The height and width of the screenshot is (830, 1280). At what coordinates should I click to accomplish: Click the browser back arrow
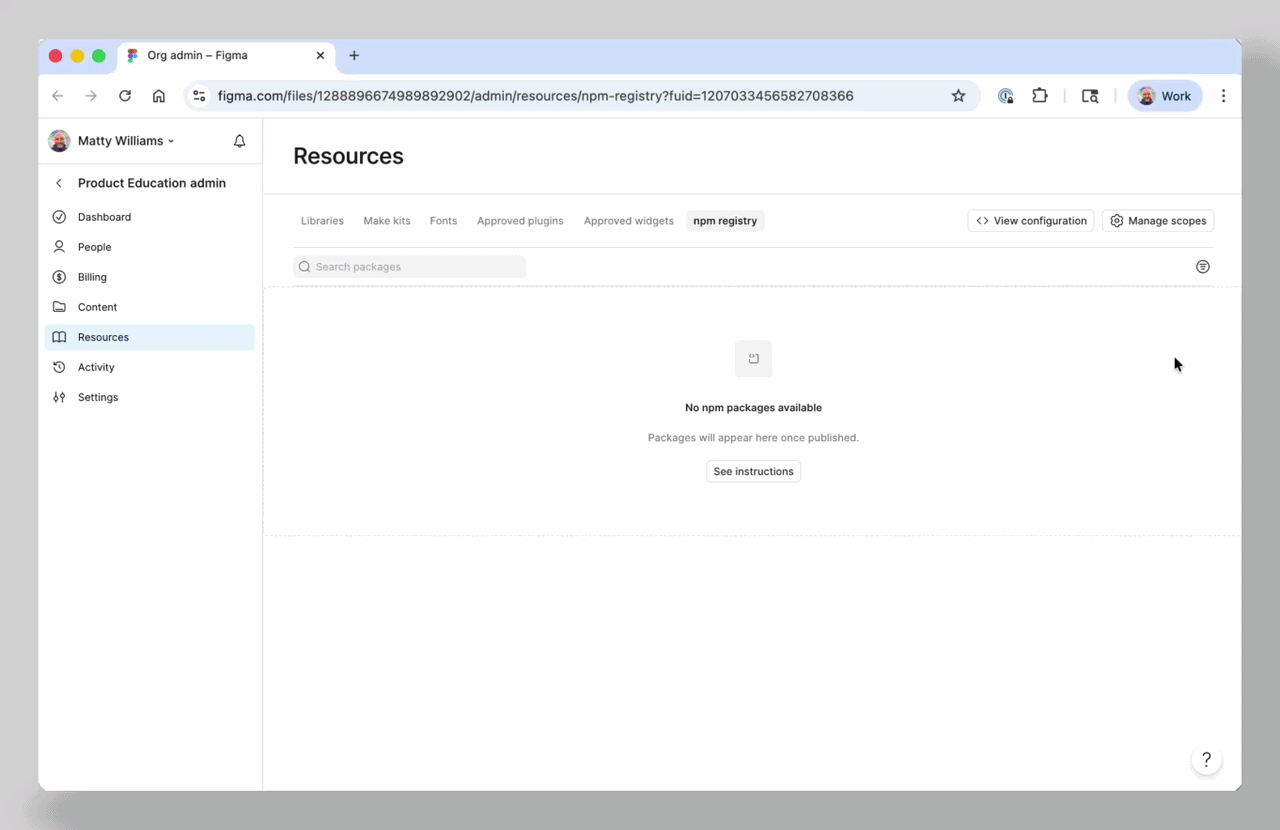tap(57, 96)
